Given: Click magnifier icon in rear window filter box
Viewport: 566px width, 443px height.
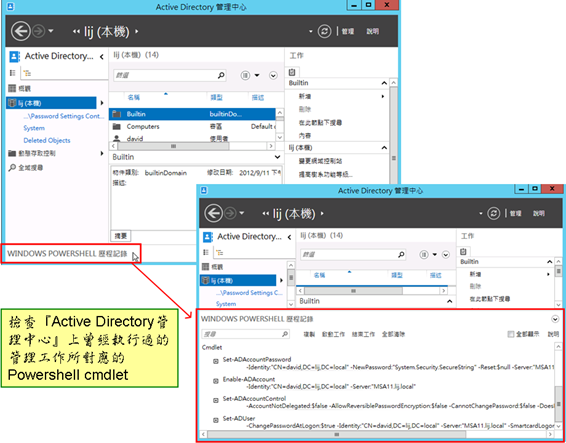Looking at the screenshot, I should [x=221, y=75].
